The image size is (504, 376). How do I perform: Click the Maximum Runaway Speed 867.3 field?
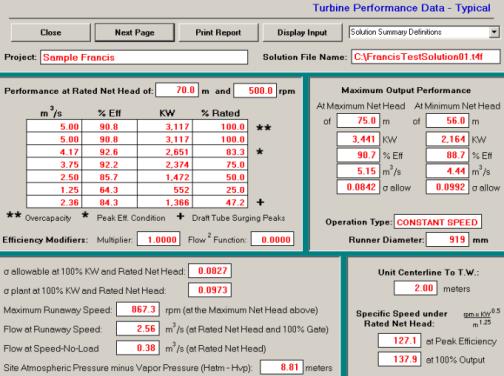(x=138, y=309)
